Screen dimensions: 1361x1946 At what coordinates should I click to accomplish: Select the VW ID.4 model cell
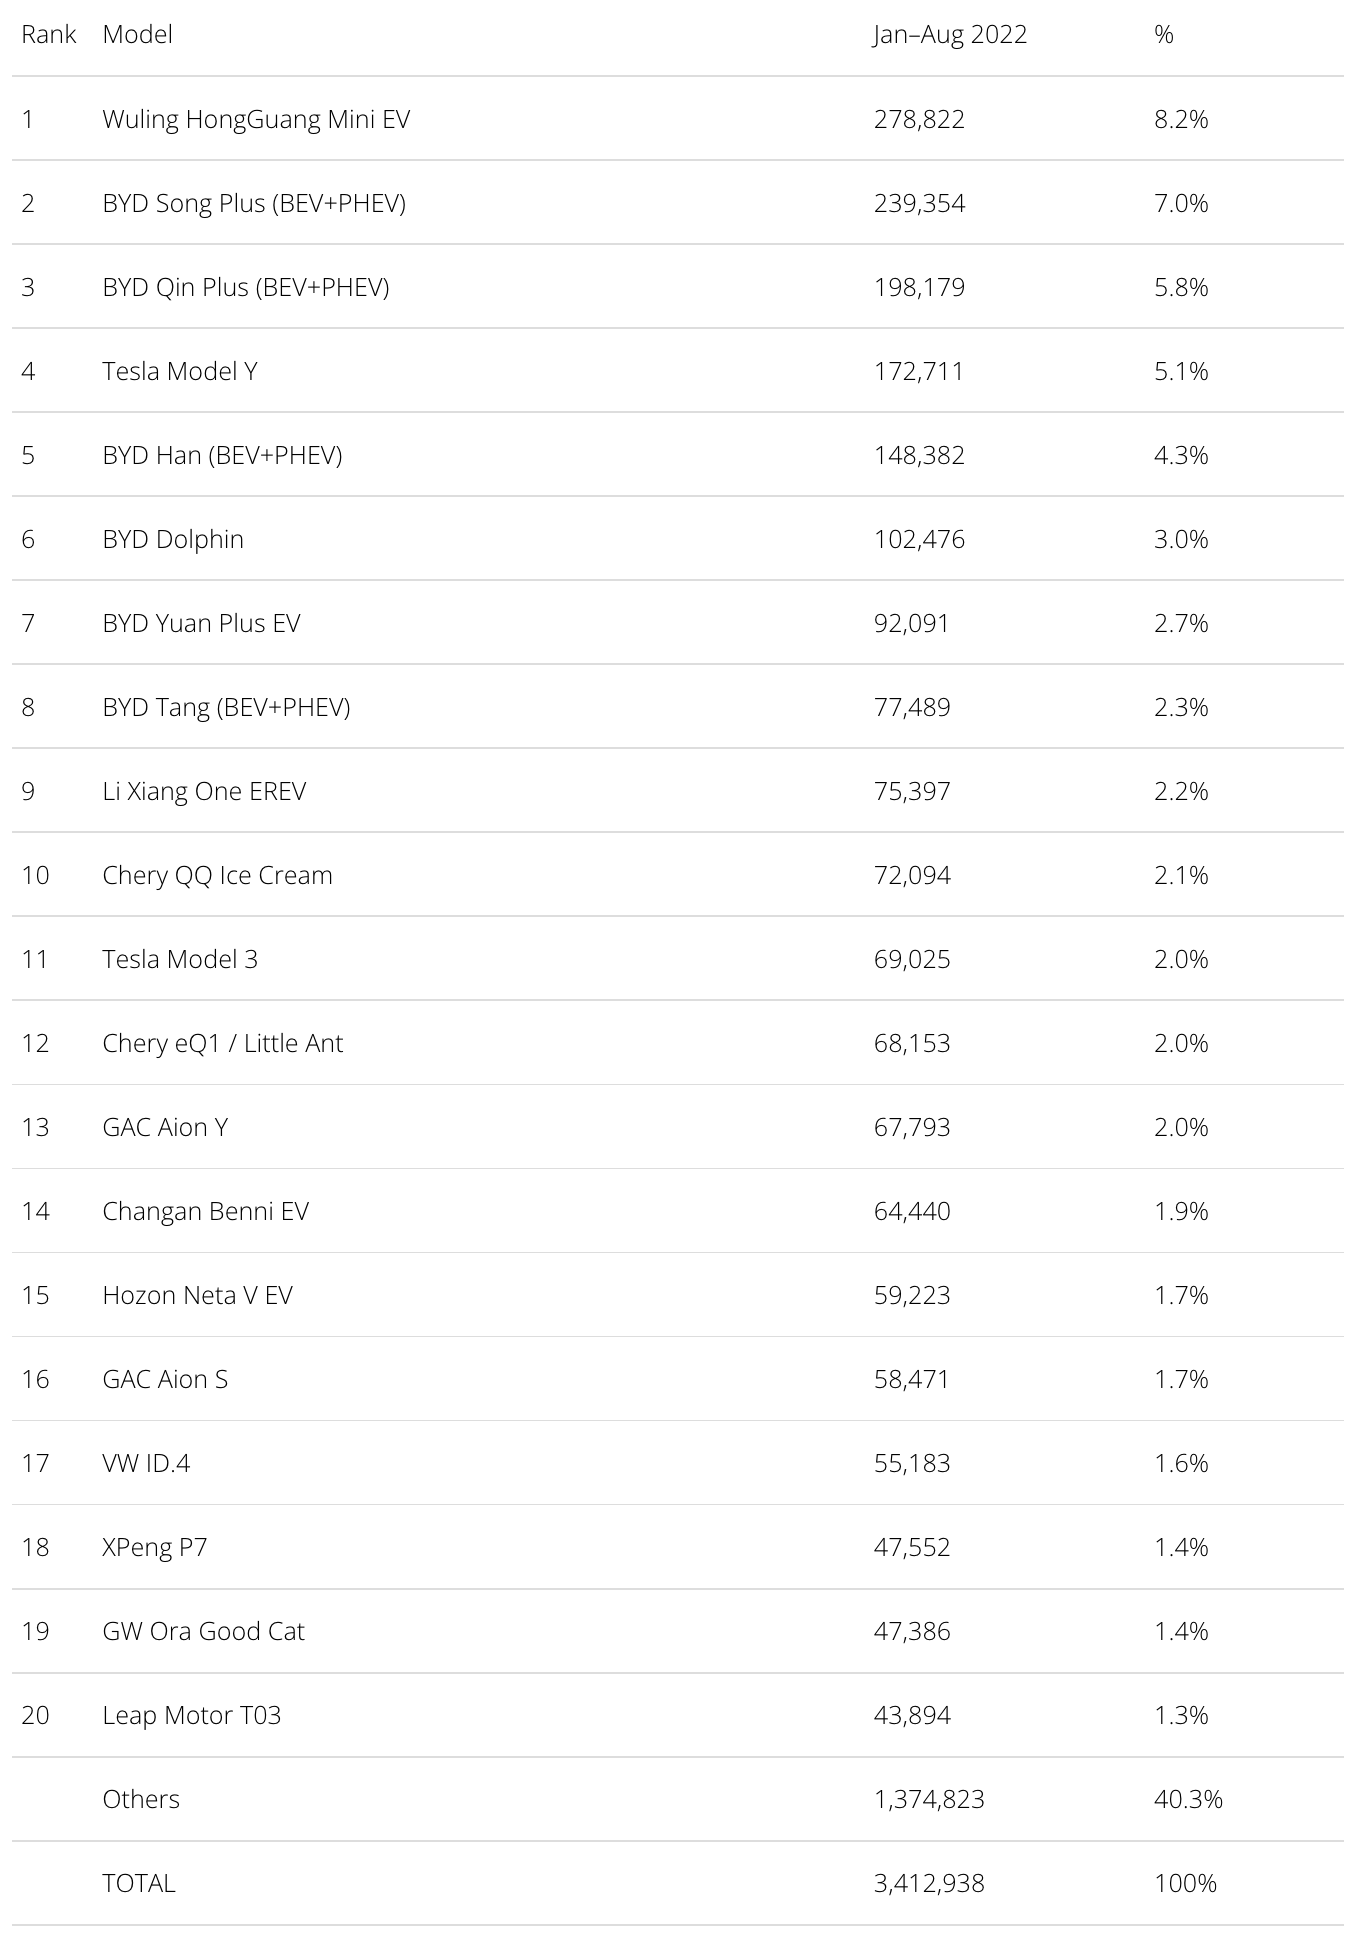pyautogui.click(x=146, y=1463)
